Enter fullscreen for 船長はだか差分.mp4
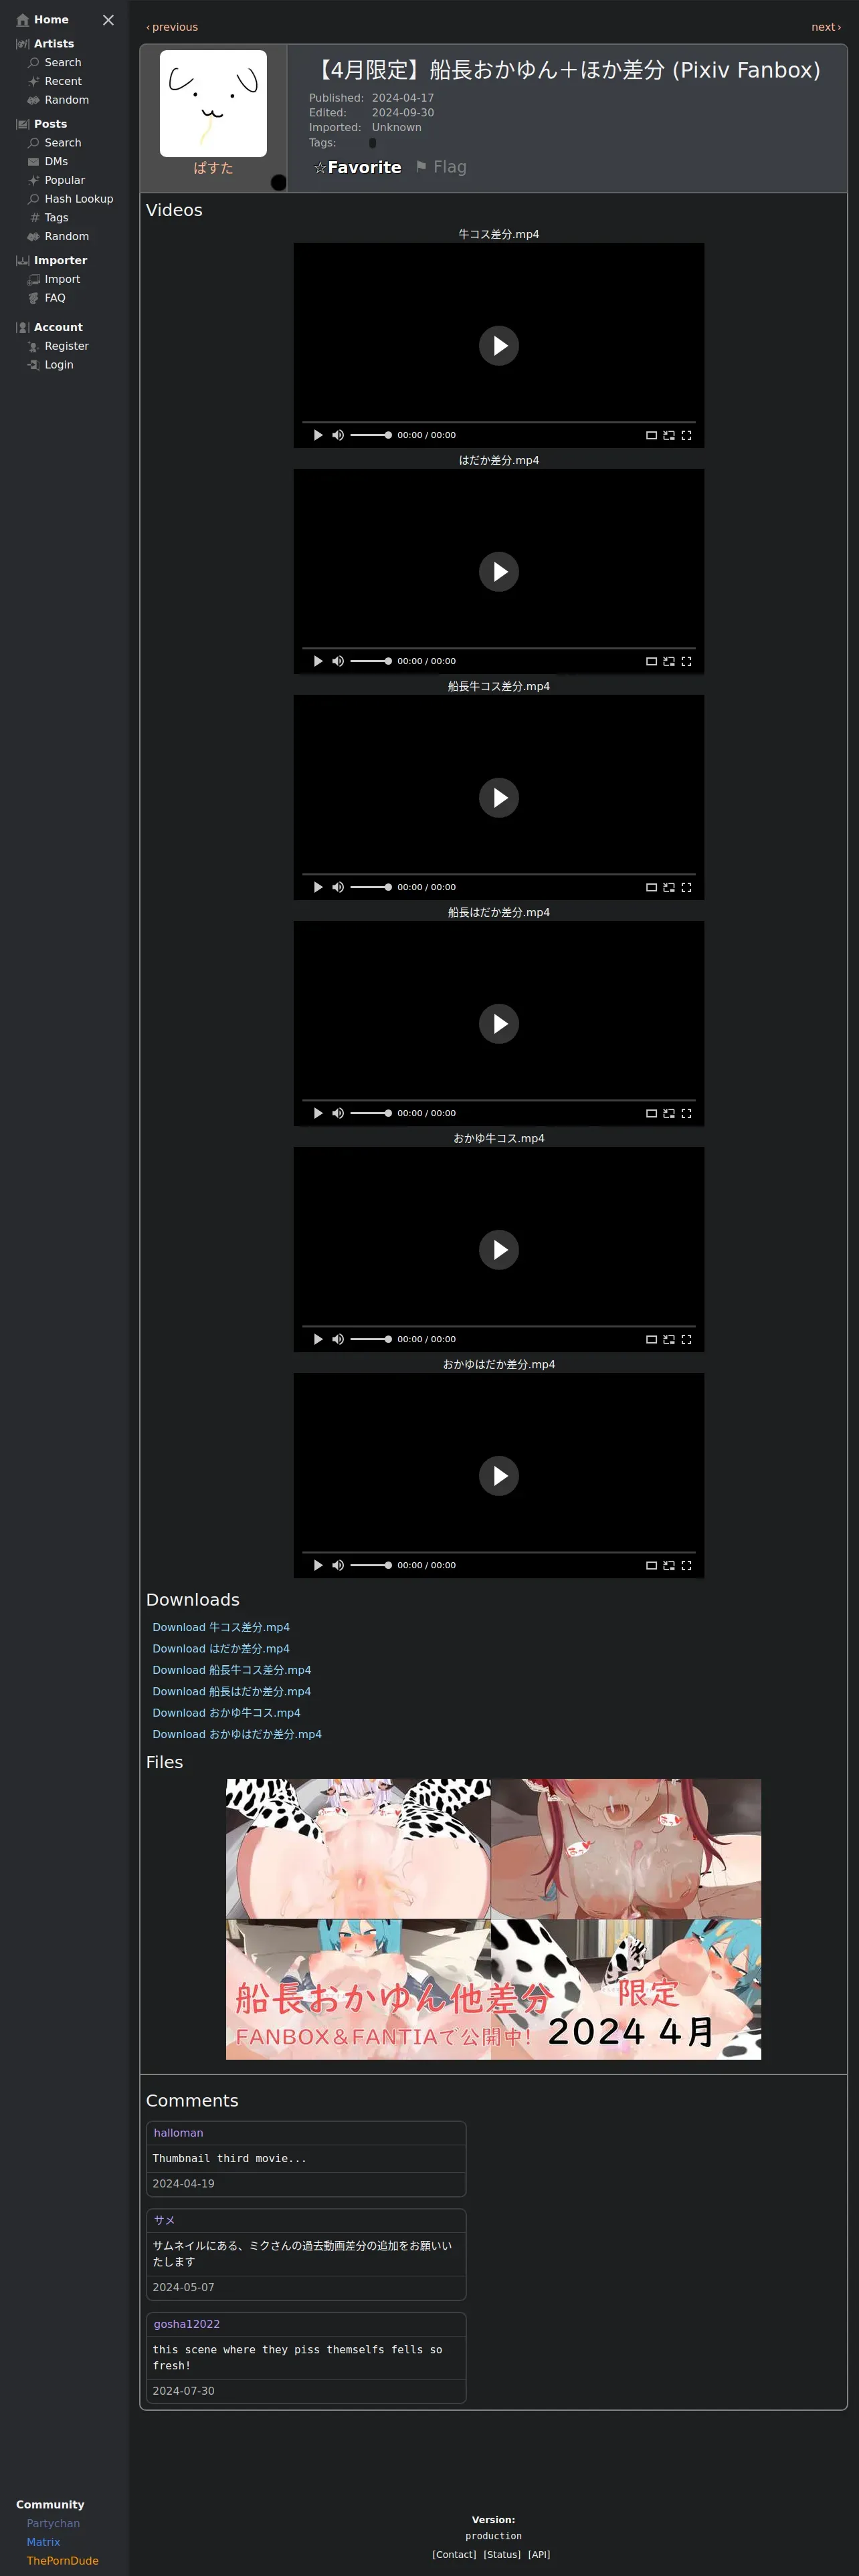 tap(686, 1113)
